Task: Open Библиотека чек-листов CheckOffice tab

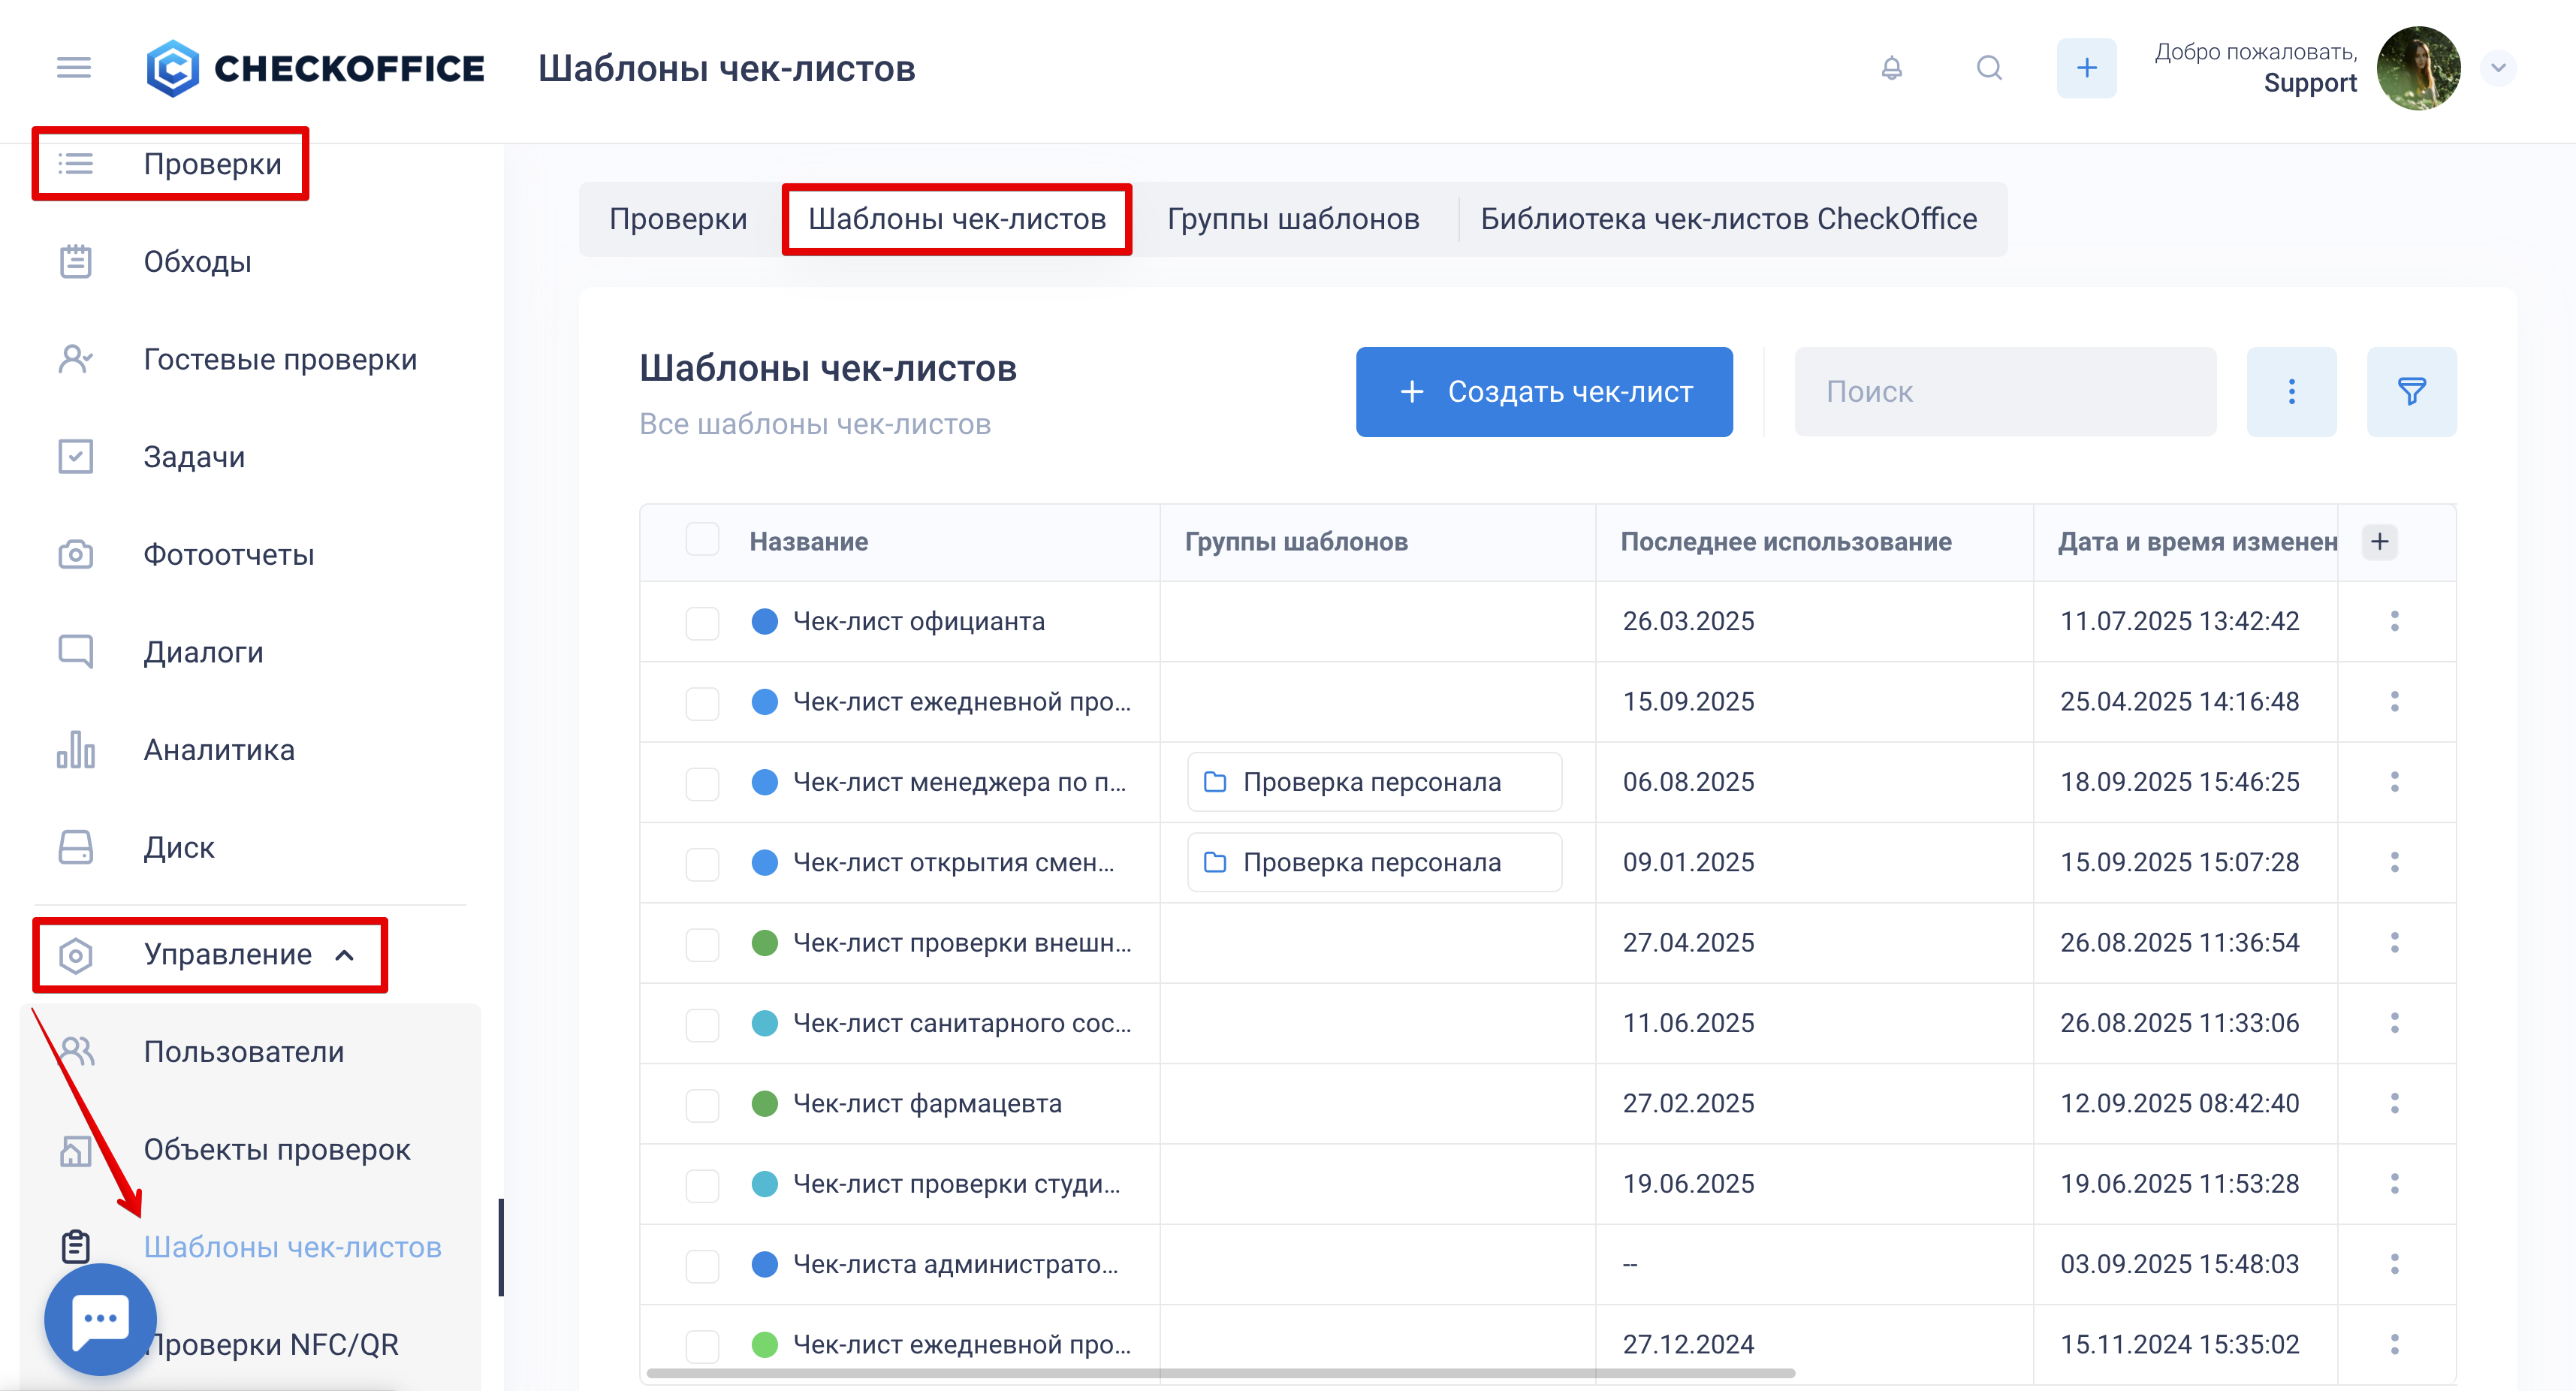Action: tap(1728, 219)
